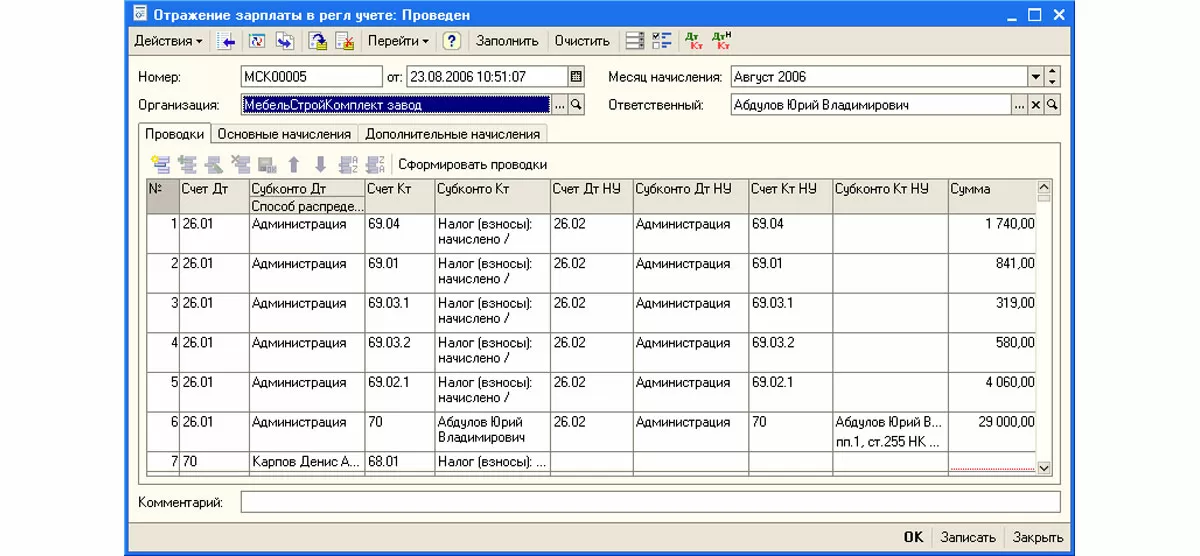
Task: Clear Ответственный field with the X icon
Action: pyautogui.click(x=1036, y=105)
